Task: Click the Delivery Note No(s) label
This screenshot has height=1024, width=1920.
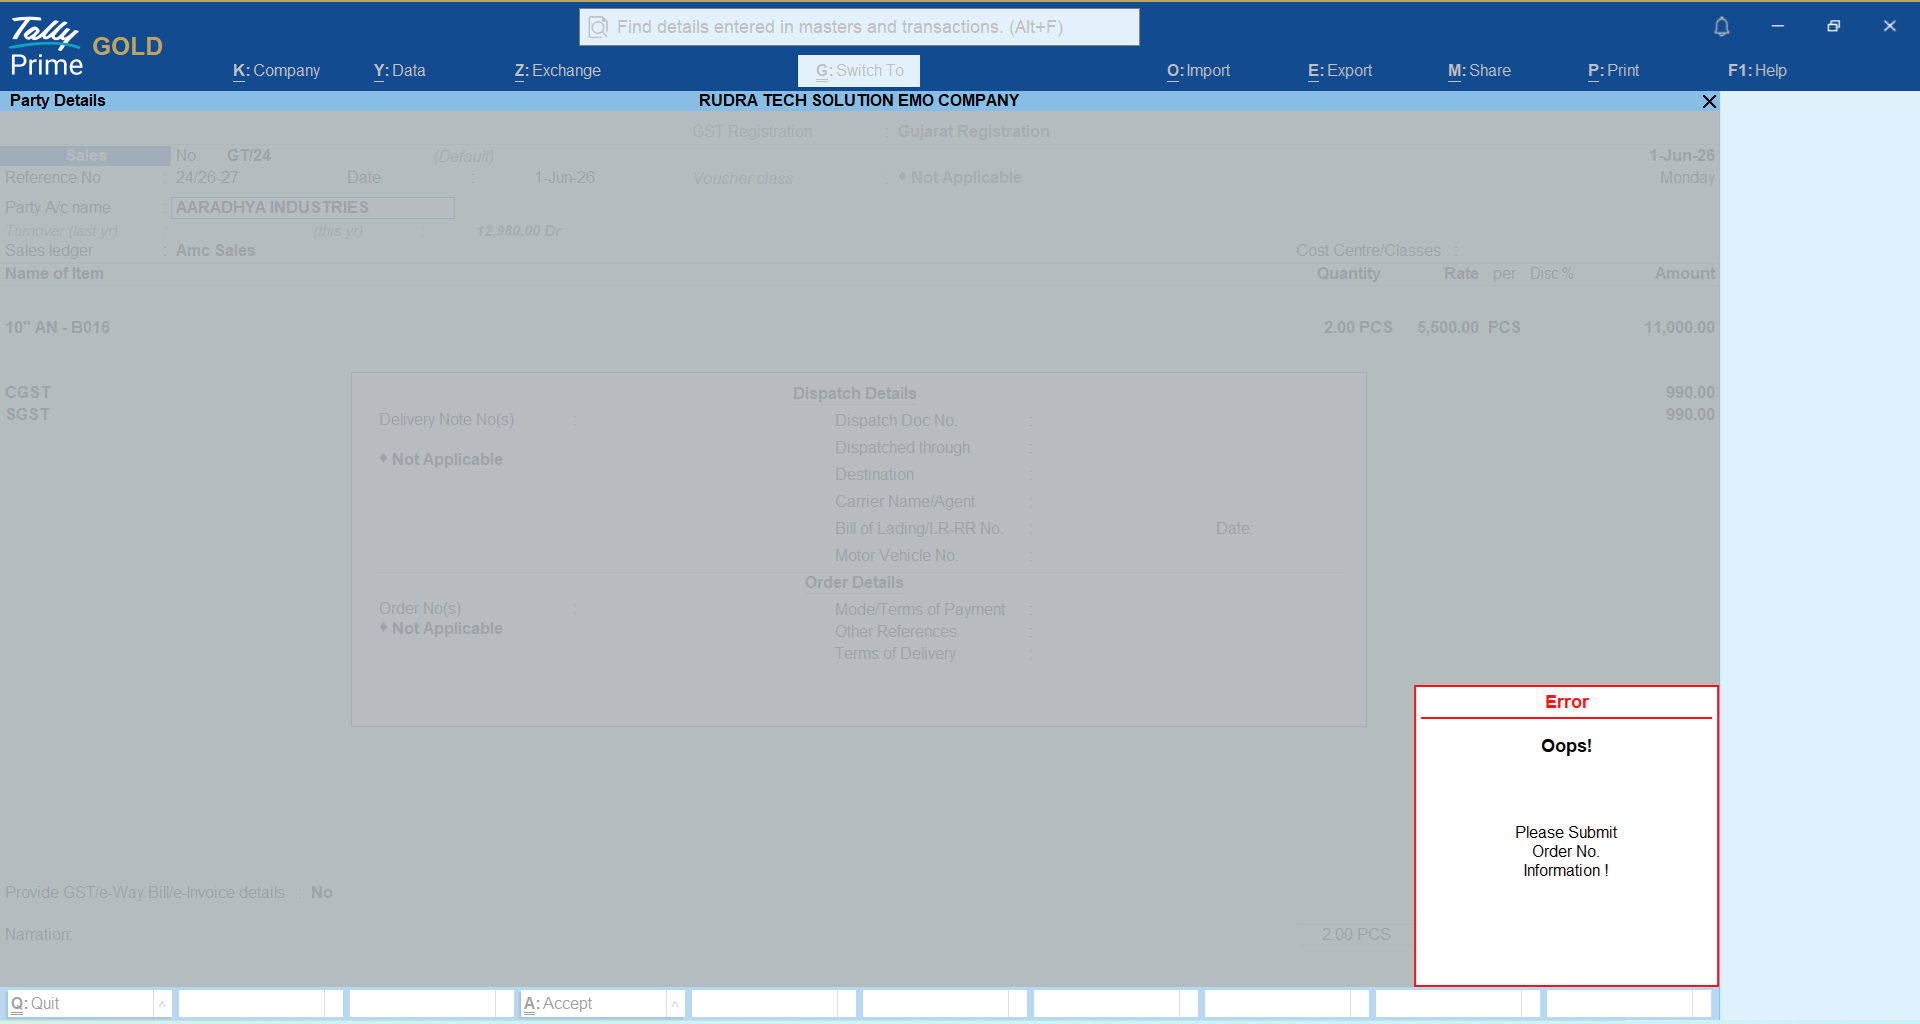Action: point(446,420)
